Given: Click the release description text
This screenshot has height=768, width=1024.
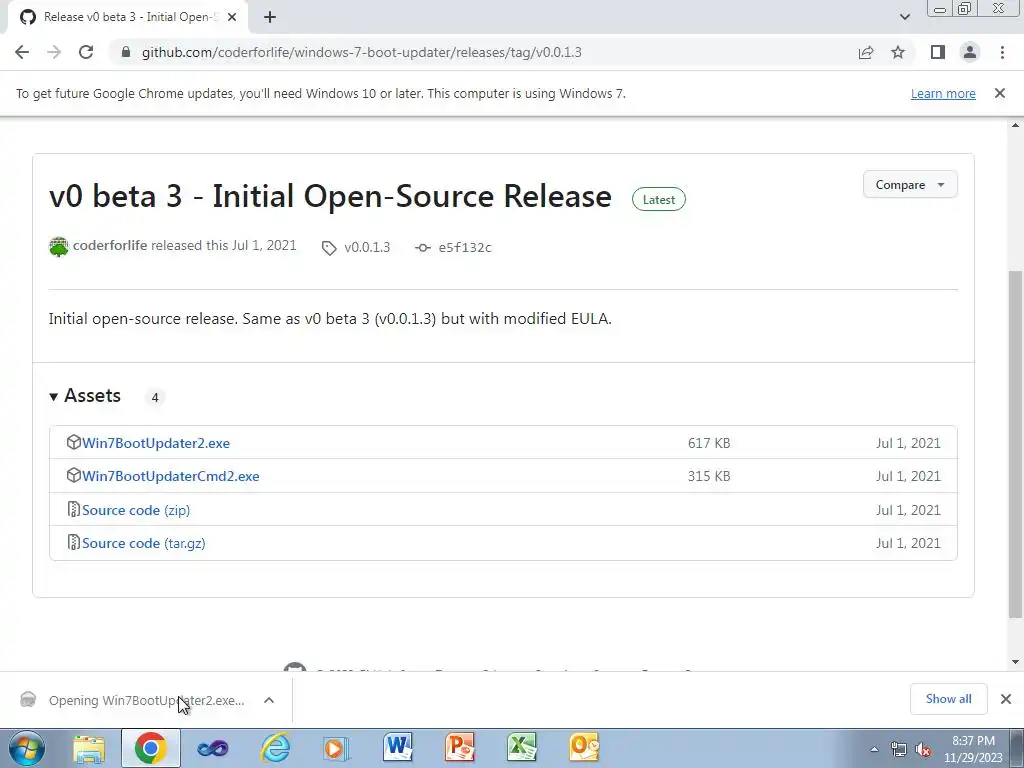Looking at the screenshot, I should pyautogui.click(x=330, y=319).
